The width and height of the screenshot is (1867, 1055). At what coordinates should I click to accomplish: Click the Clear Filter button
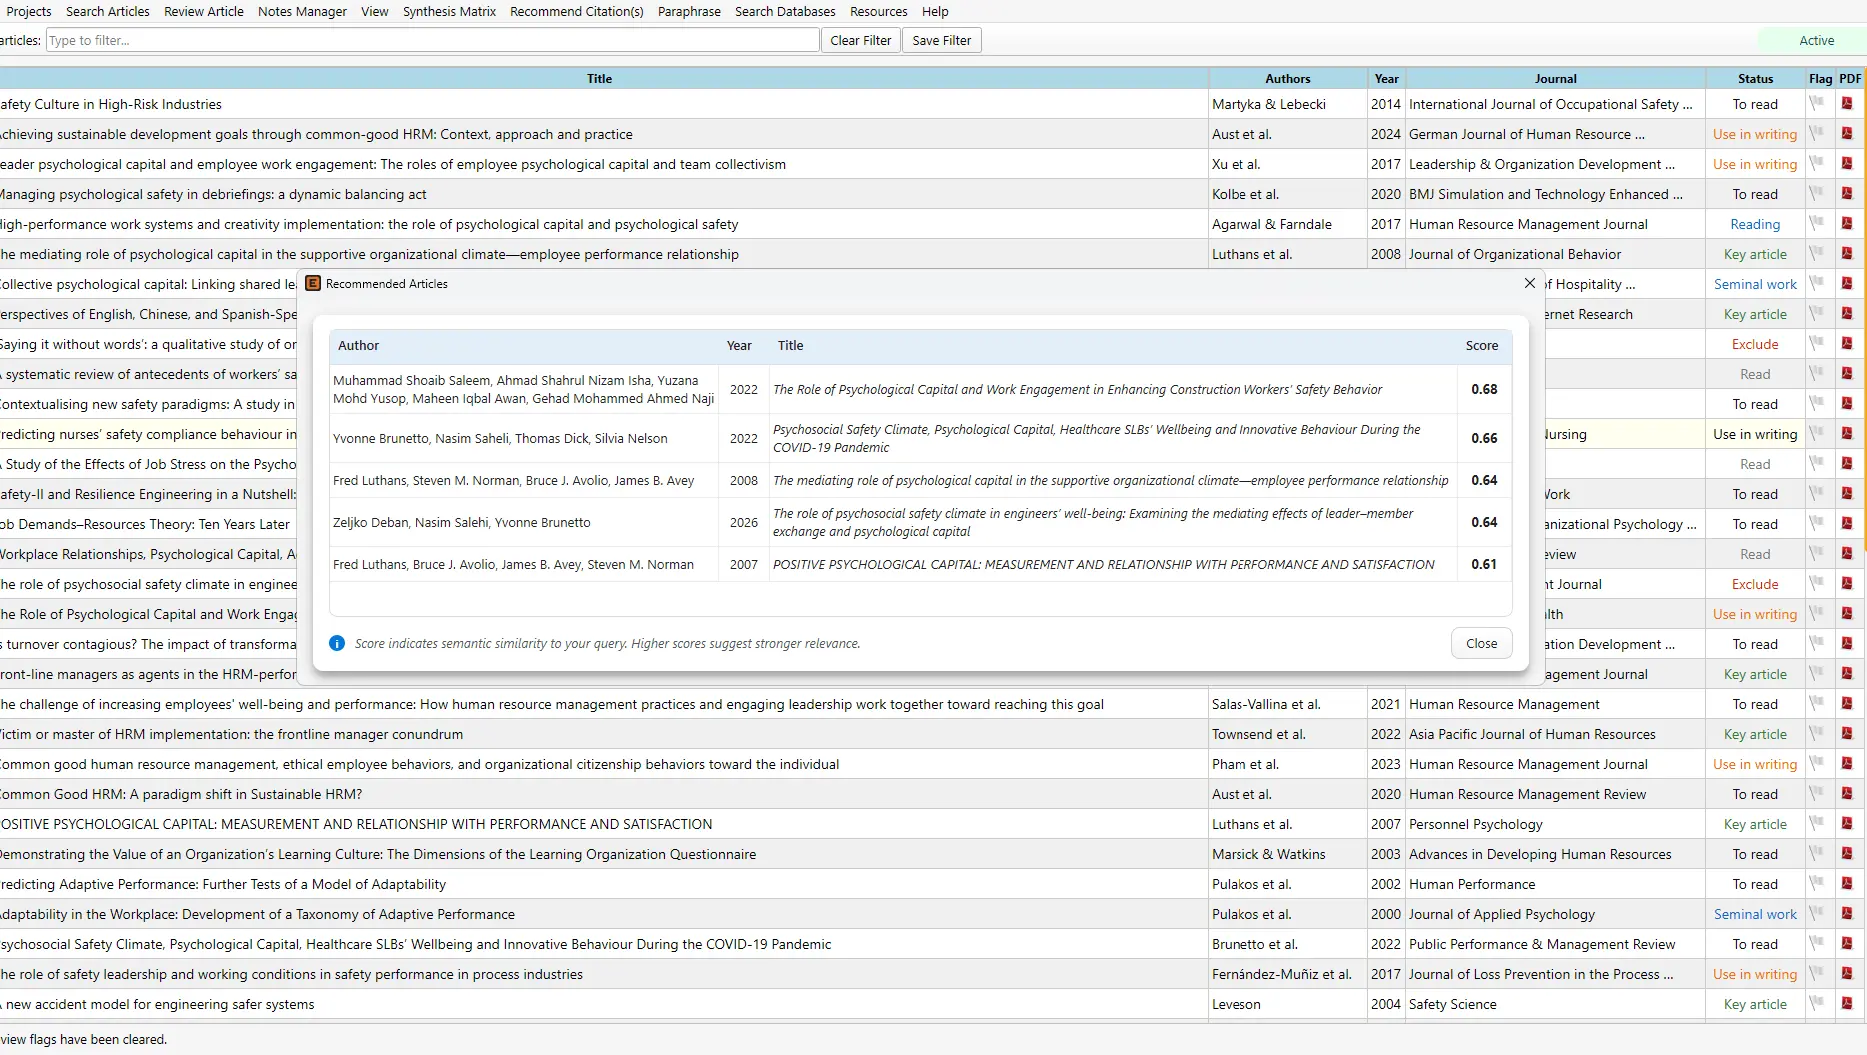[860, 40]
